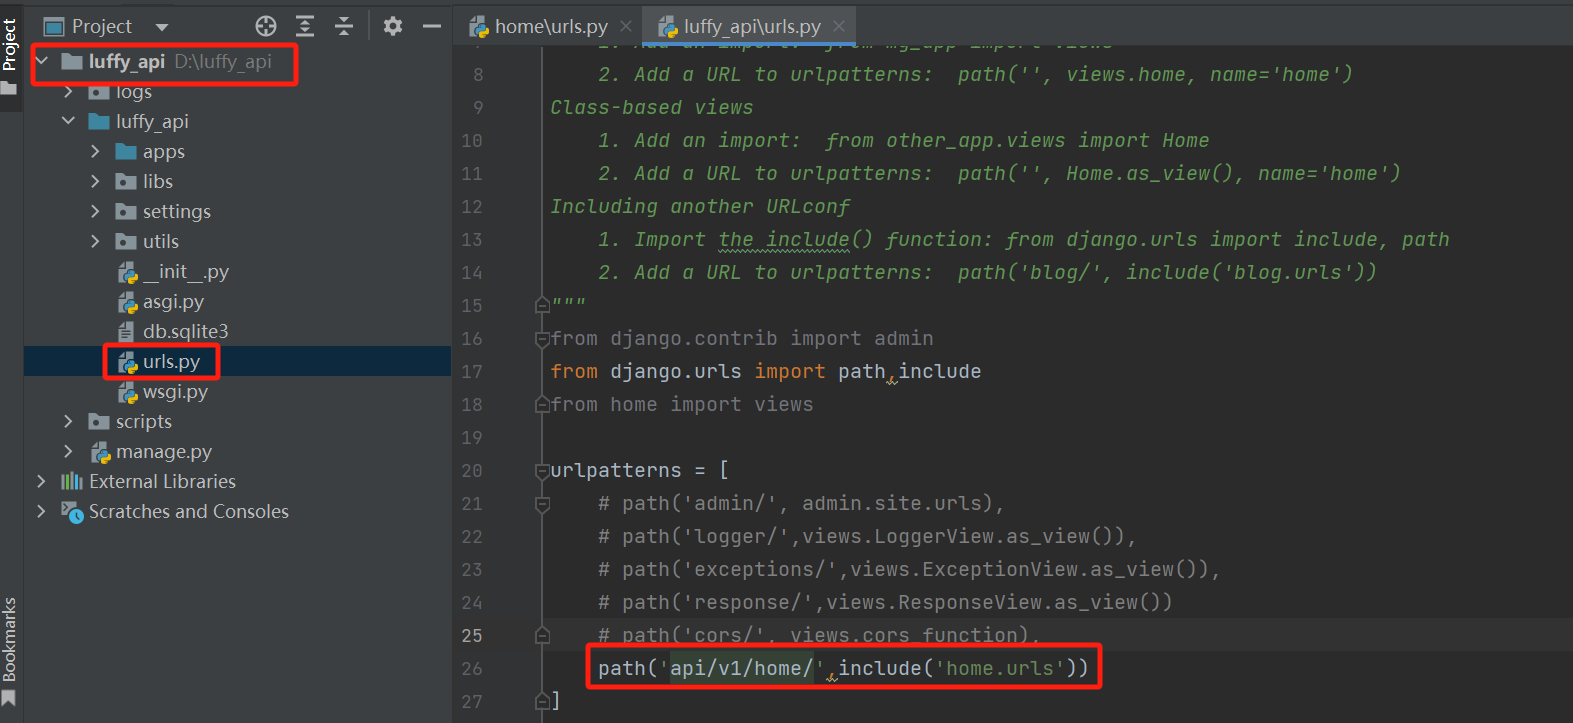The height and width of the screenshot is (723, 1573).
Task: Expand the scripts folder
Action: [68, 421]
